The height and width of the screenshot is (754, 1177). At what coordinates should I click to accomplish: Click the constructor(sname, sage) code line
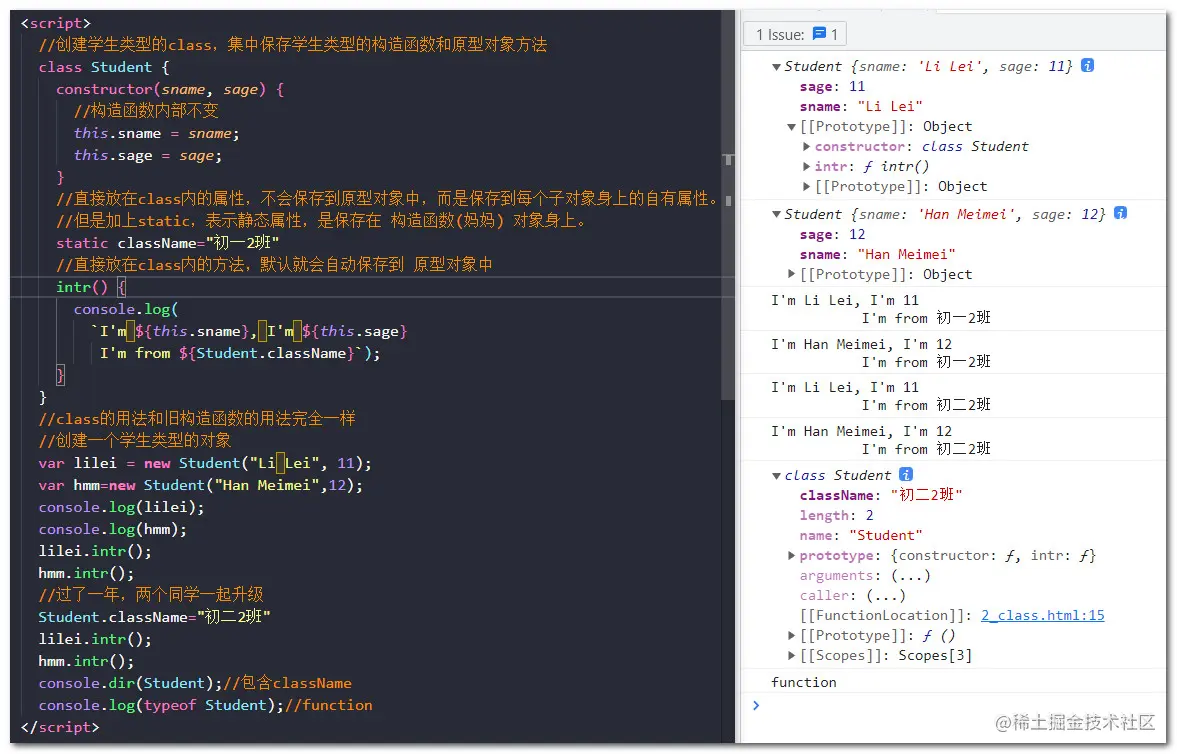pyautogui.click(x=170, y=89)
